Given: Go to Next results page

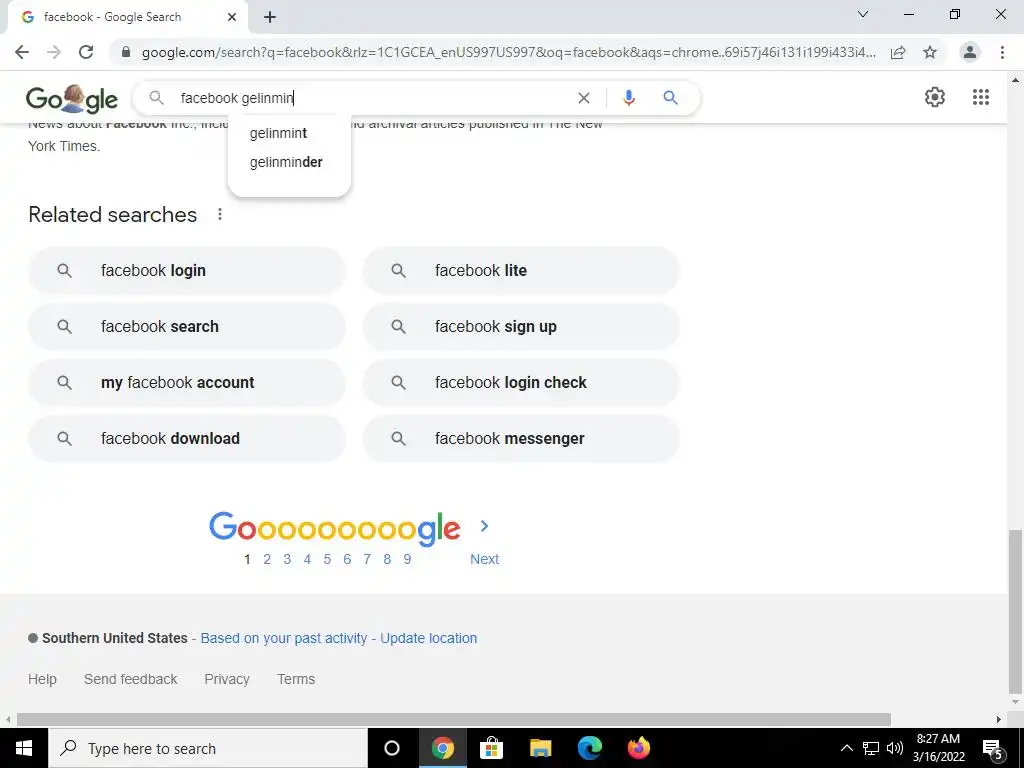Looking at the screenshot, I should pyautogui.click(x=484, y=559).
